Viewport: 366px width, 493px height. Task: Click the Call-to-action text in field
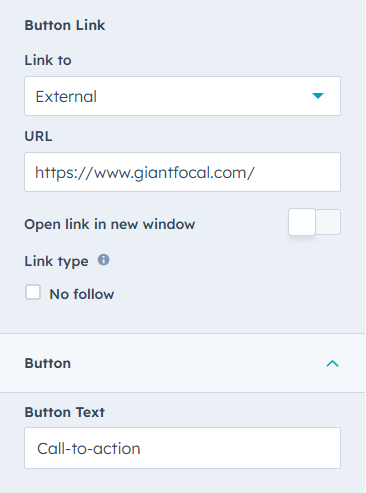click(89, 449)
